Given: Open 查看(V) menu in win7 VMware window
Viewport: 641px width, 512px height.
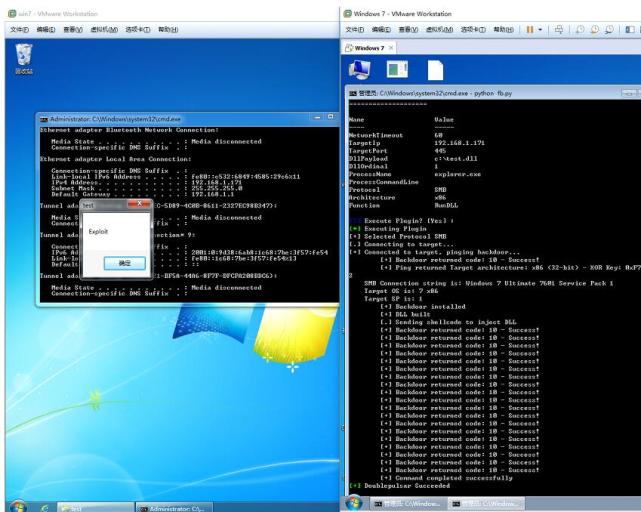Looking at the screenshot, I should pos(73,29).
